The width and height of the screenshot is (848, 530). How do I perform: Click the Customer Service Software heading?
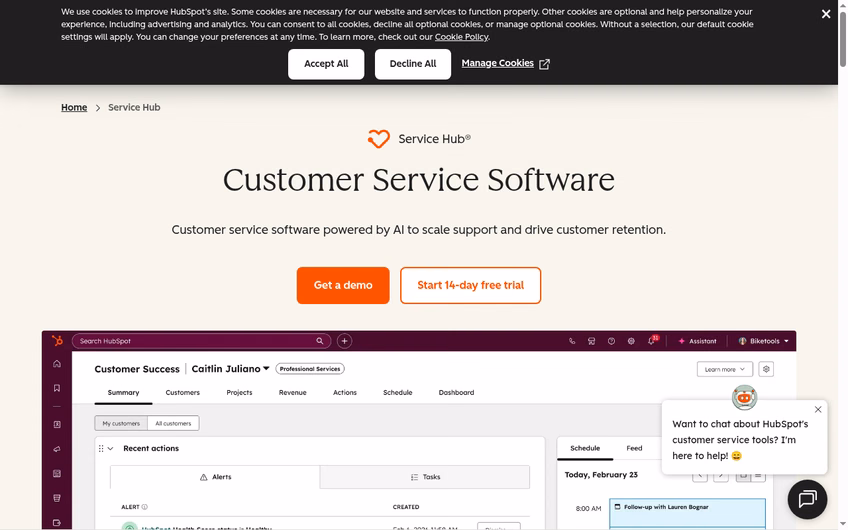tap(419, 180)
